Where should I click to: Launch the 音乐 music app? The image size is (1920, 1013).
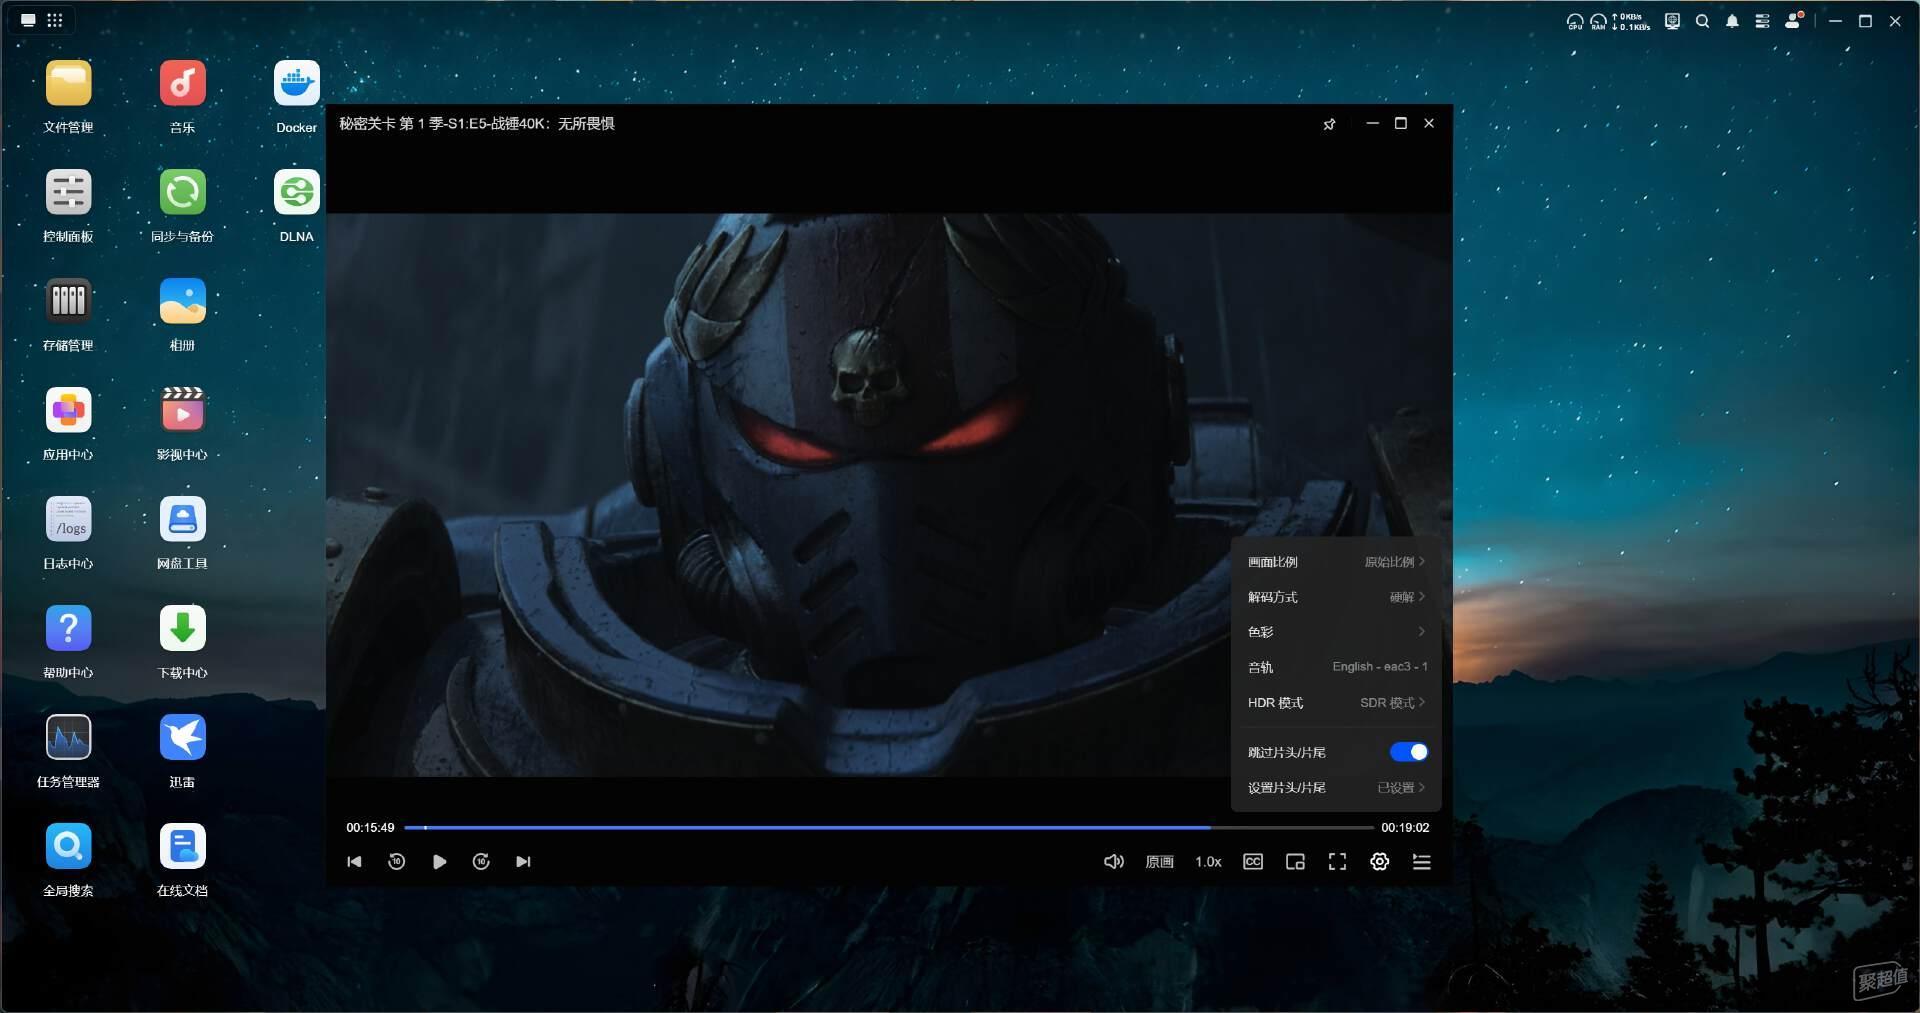[x=182, y=83]
